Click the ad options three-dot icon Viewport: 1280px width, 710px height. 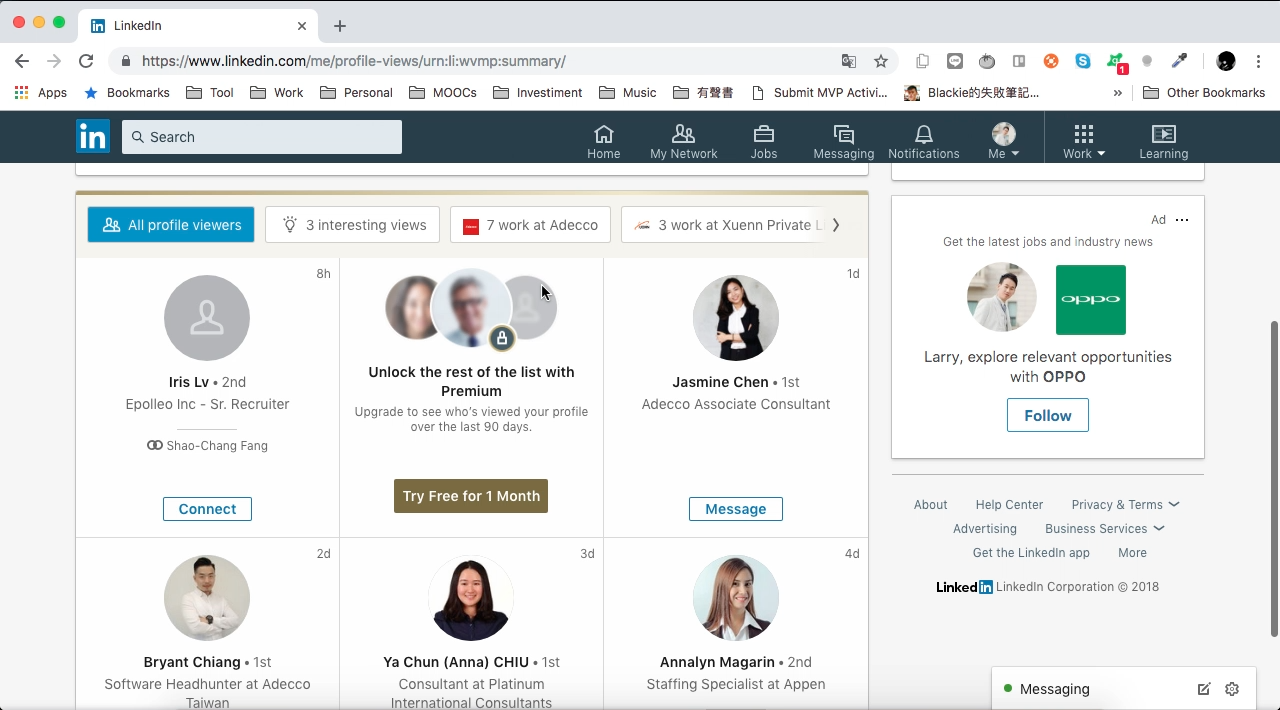pos(1182,220)
